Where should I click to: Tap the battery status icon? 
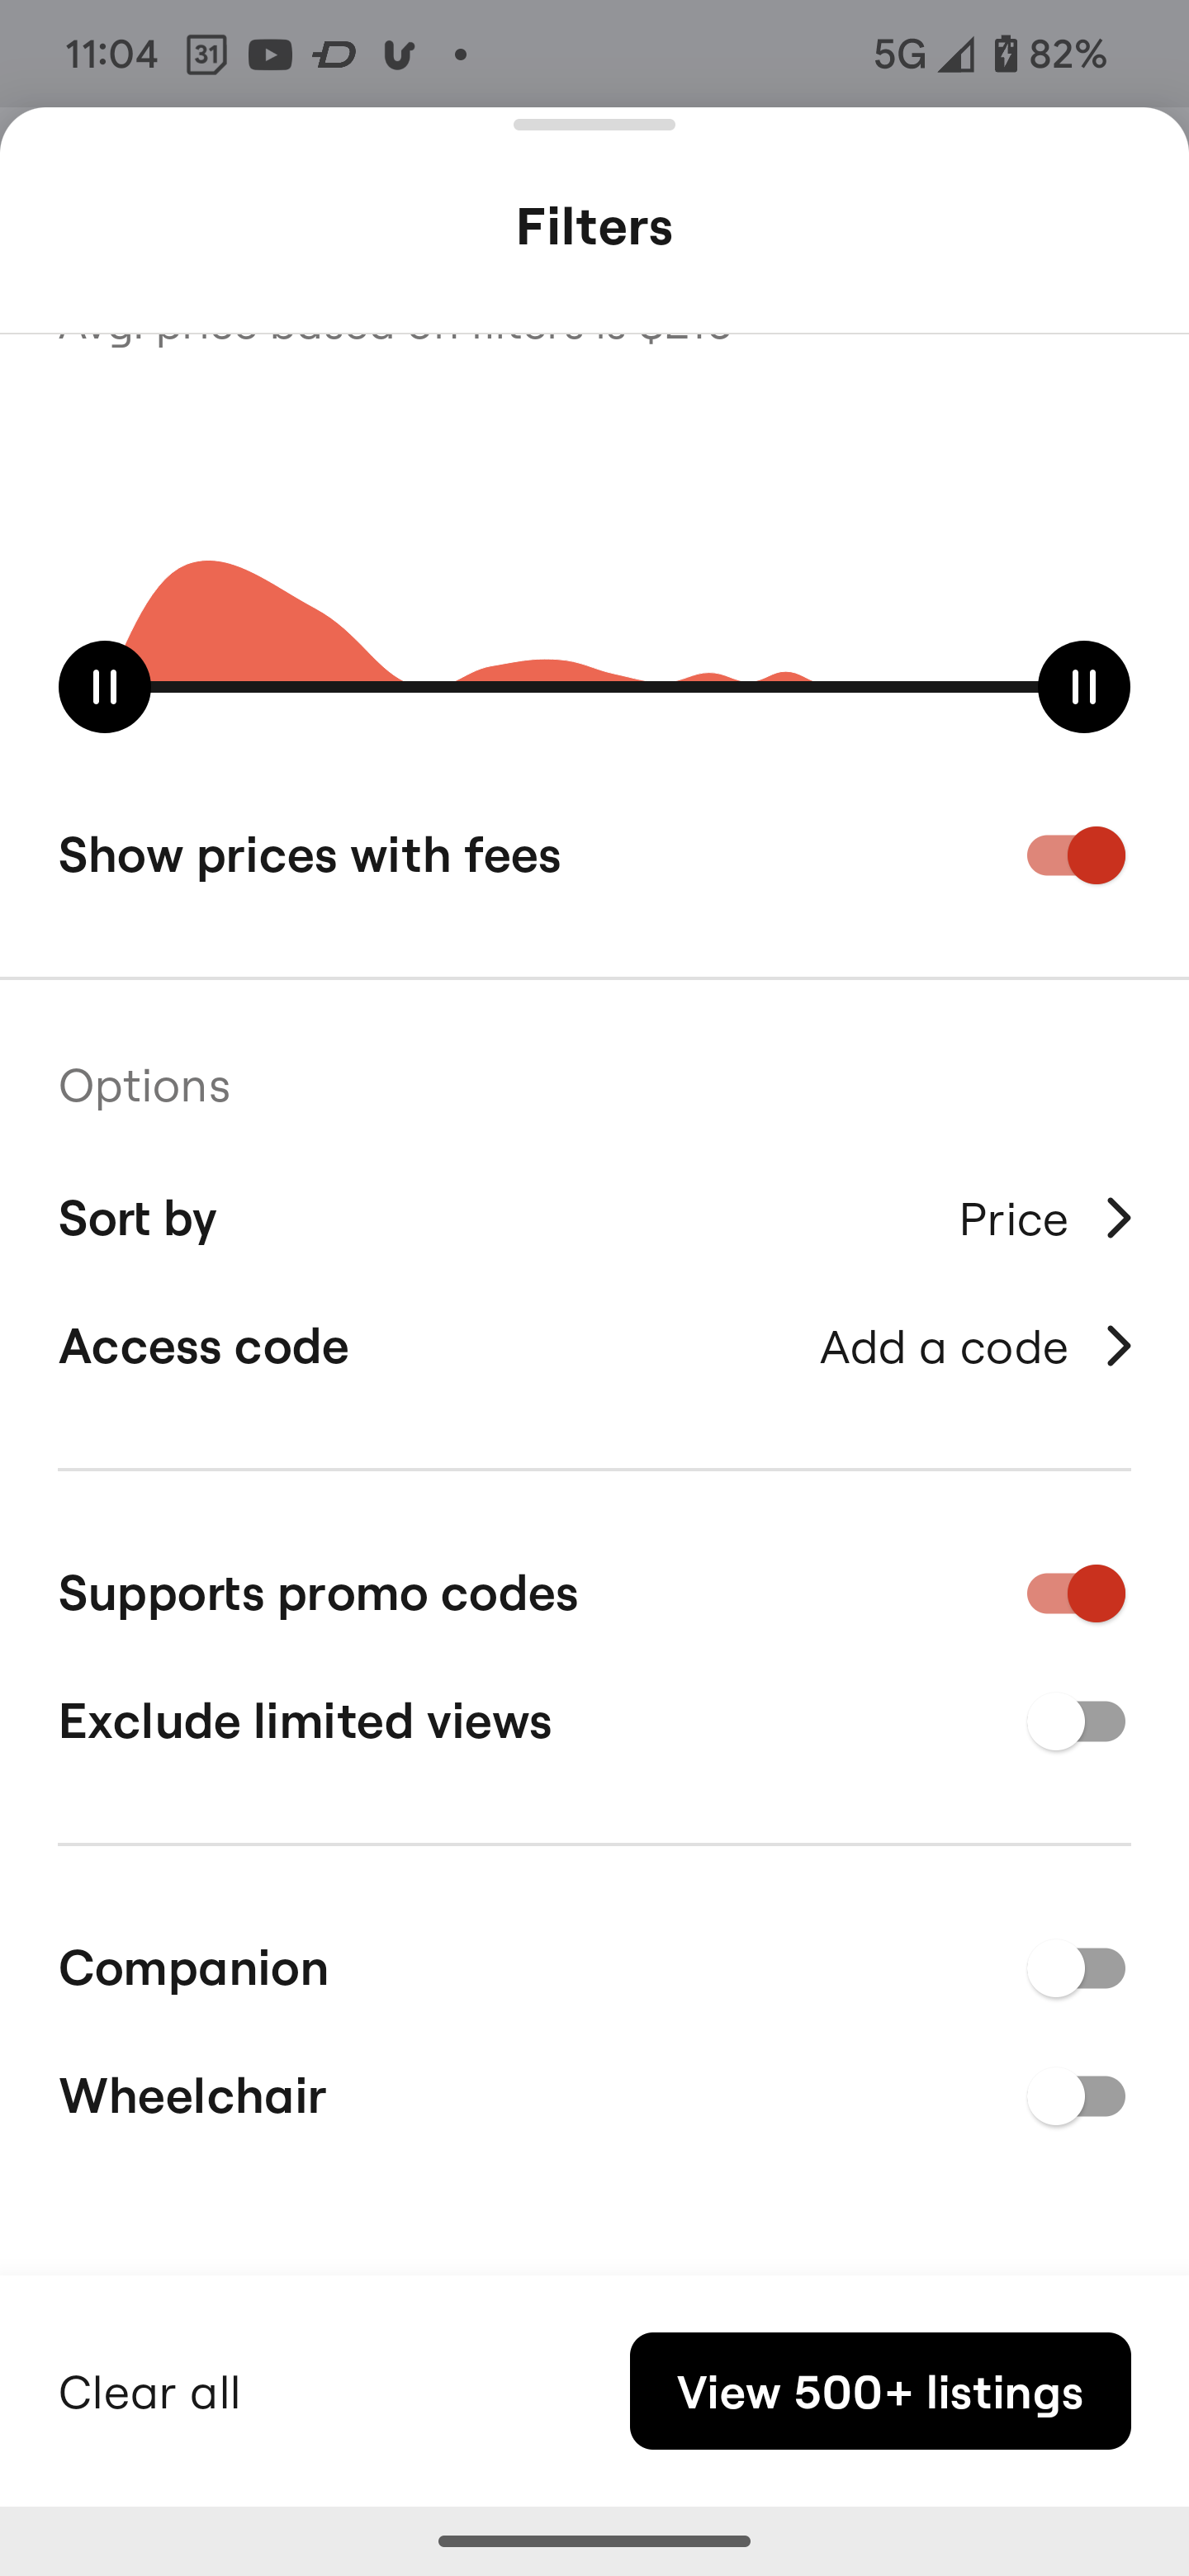(1005, 54)
